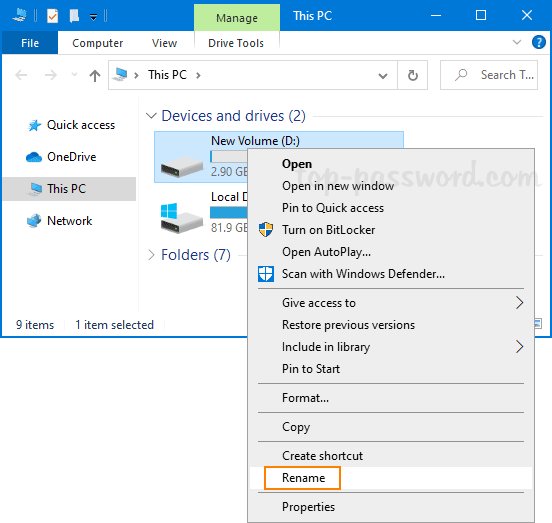Open the Include in library submenu
The width and height of the screenshot is (552, 523).
tap(391, 347)
